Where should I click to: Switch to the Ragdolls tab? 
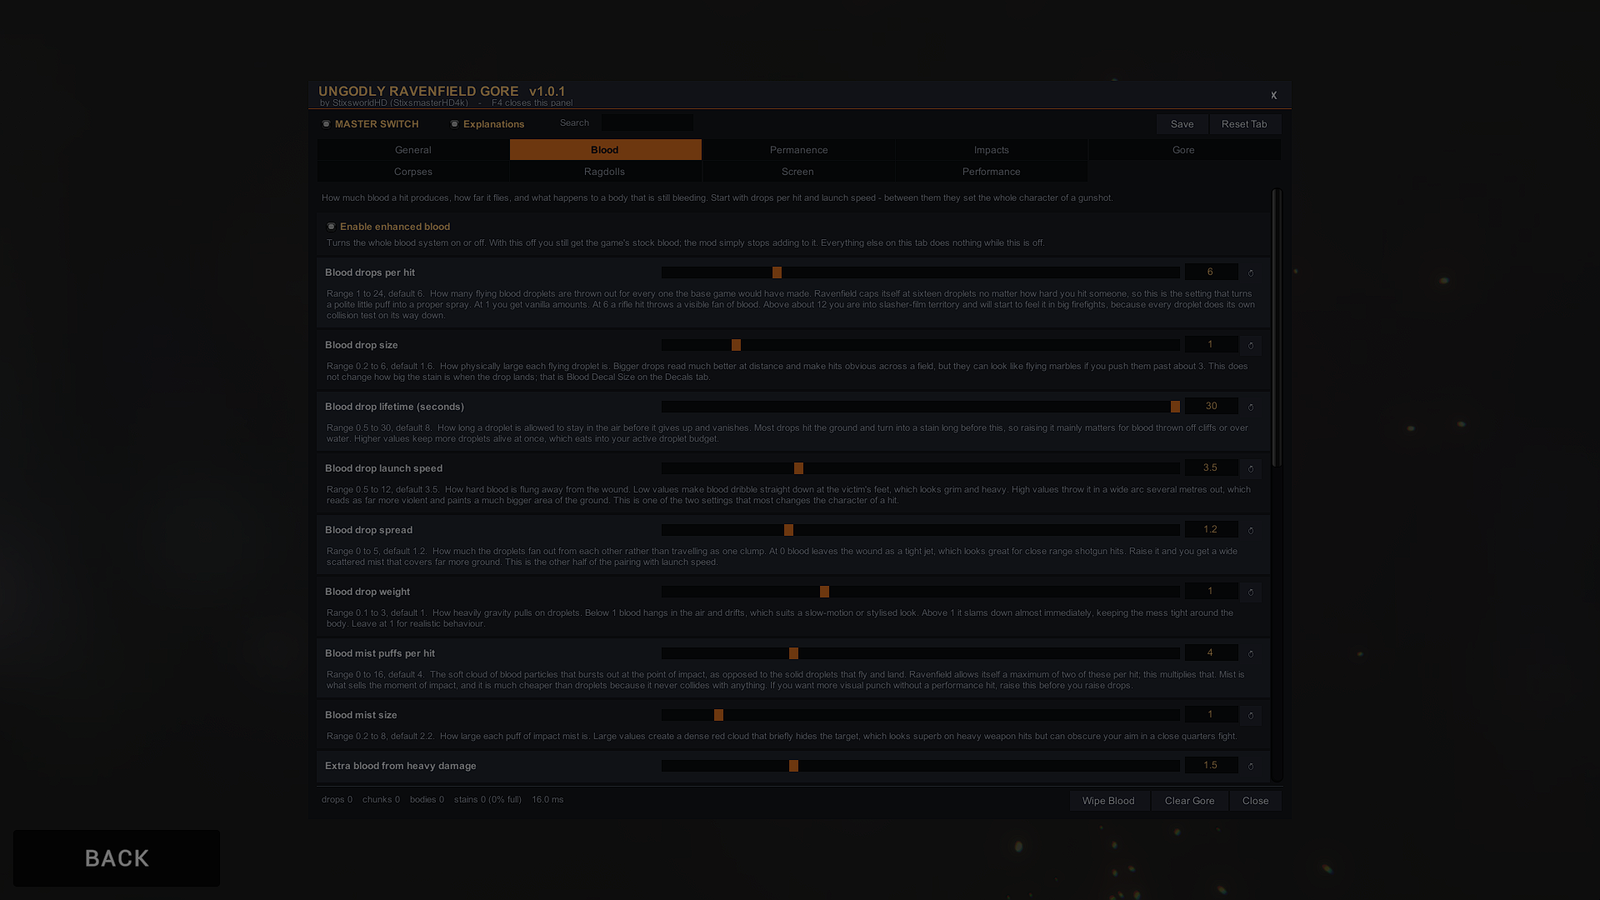(605, 172)
